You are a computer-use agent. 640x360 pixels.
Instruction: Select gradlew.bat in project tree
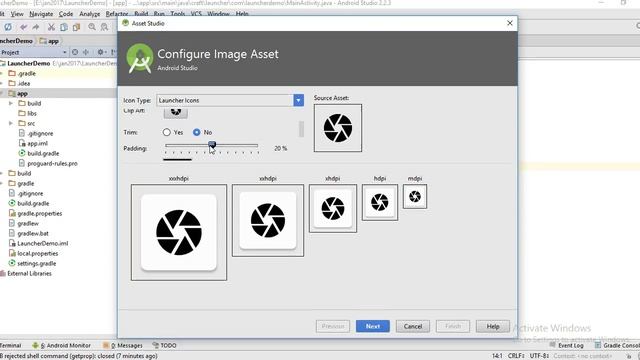[33, 233]
